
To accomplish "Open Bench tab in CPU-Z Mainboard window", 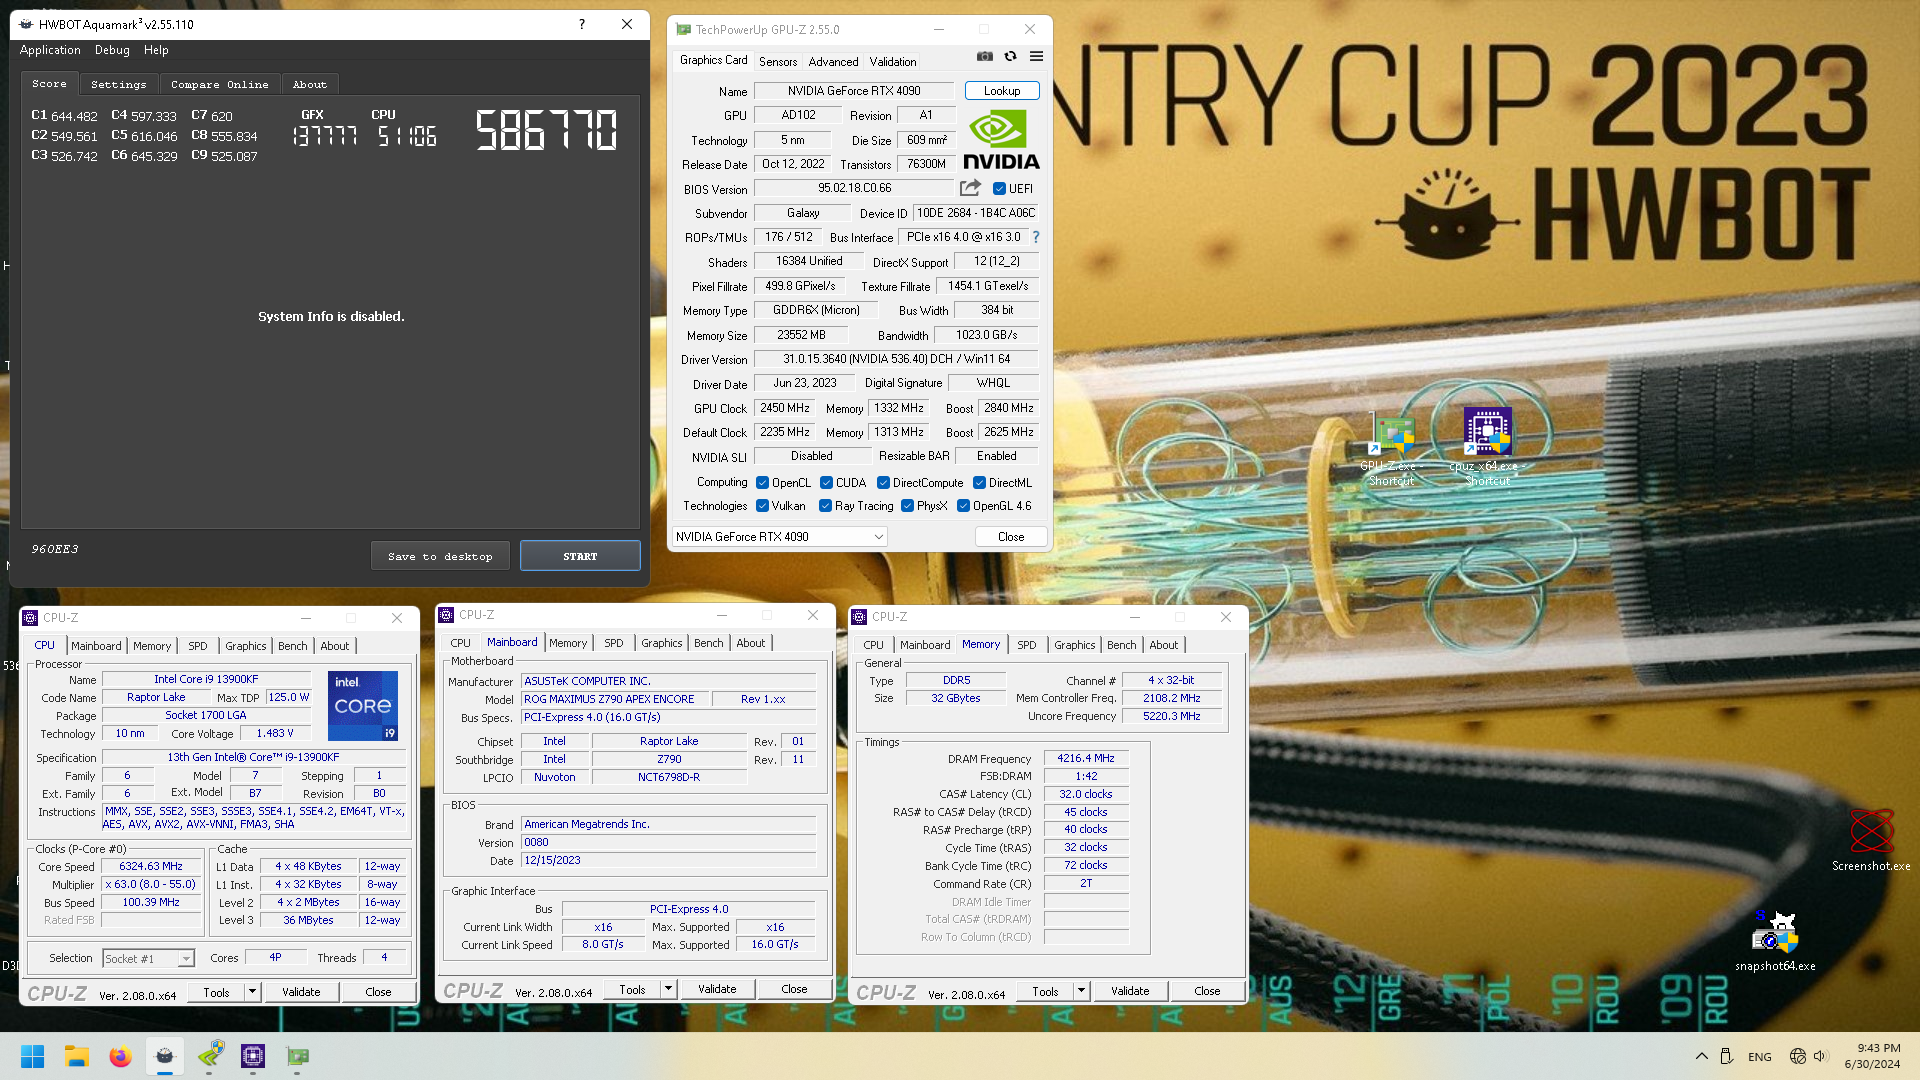I will pos(708,643).
